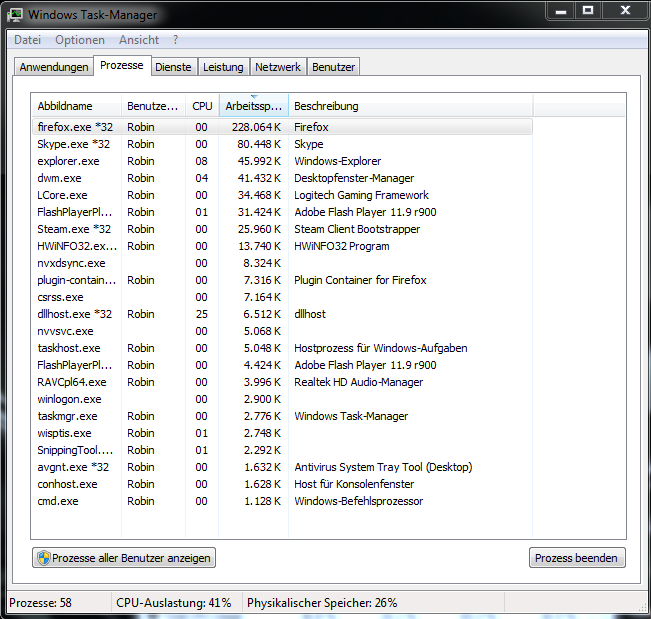Maximize the Task-Manager window
Viewport: 651px width, 619px height.
point(588,11)
